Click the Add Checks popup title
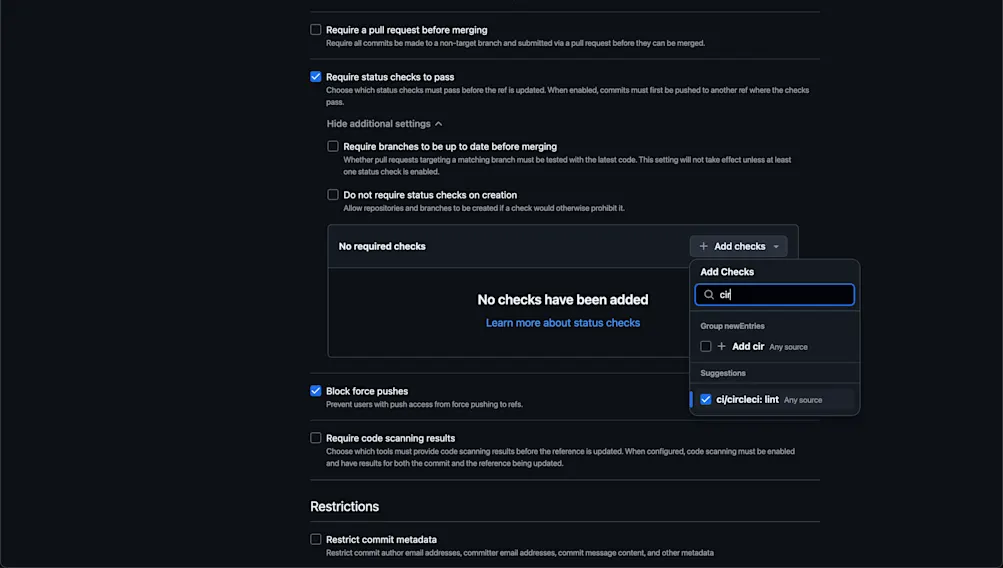 [x=727, y=272]
